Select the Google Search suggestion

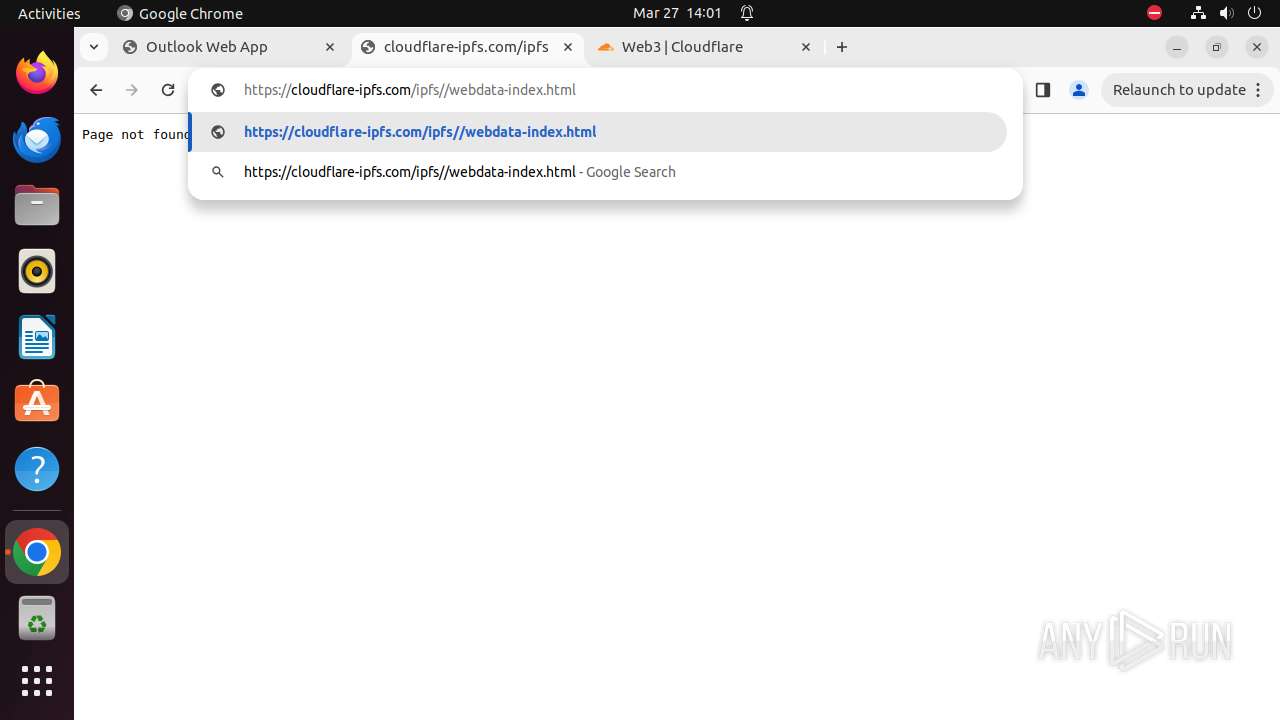(598, 172)
